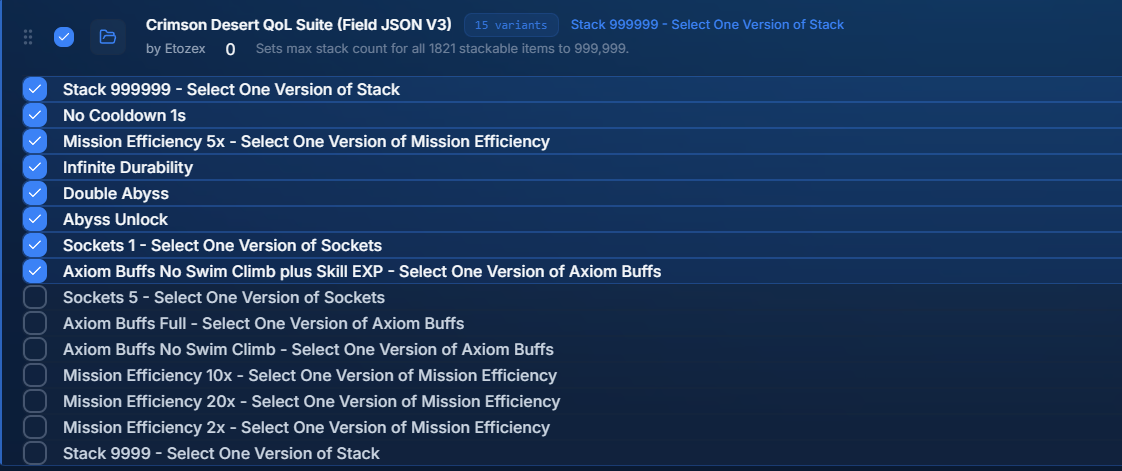The width and height of the screenshot is (1122, 471).
Task: Toggle off Infinite Durability
Action: (x=34, y=167)
